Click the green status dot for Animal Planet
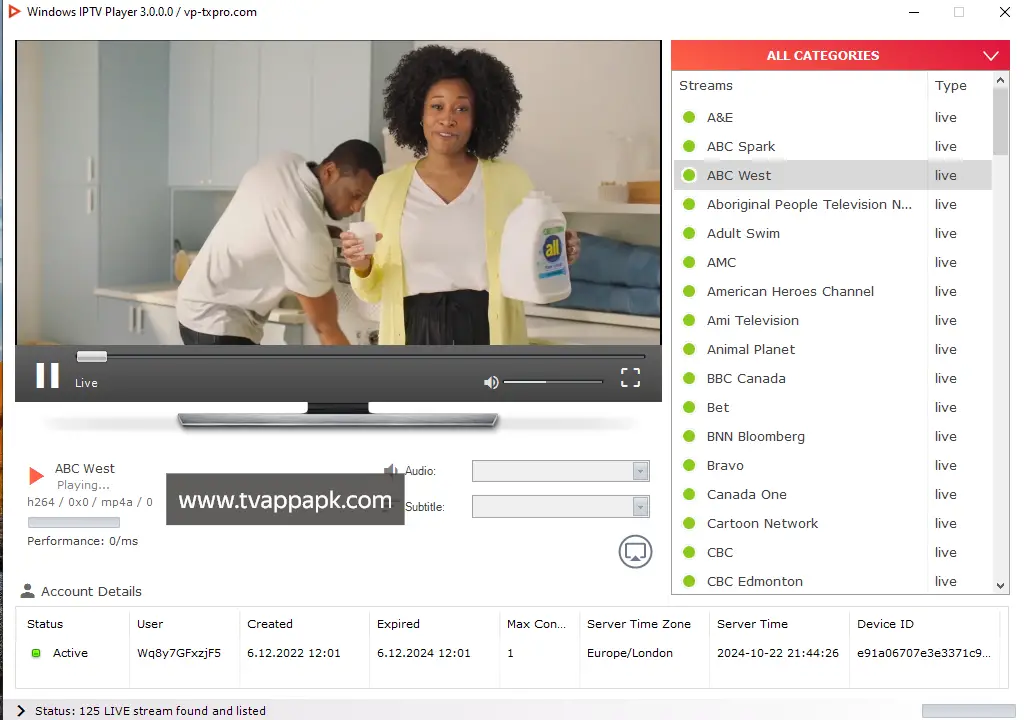The image size is (1026, 720). 689,350
